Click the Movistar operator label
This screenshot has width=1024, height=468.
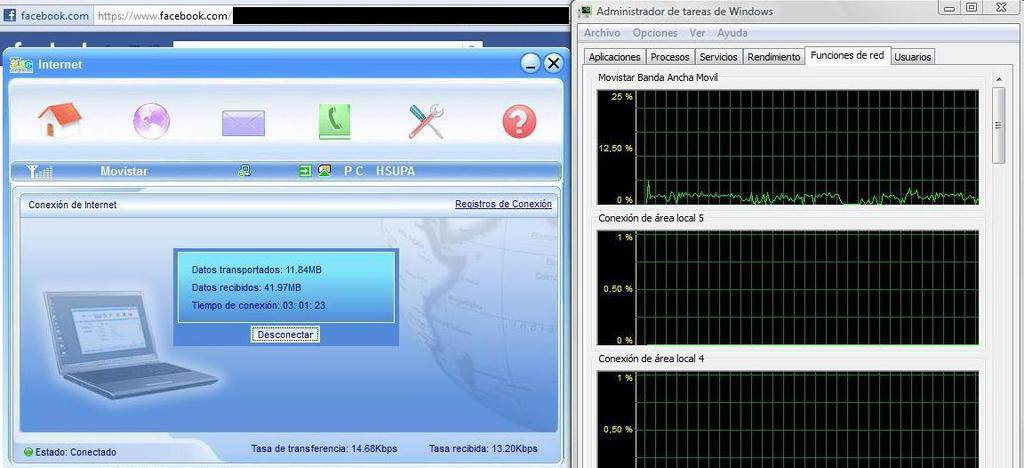[124, 171]
